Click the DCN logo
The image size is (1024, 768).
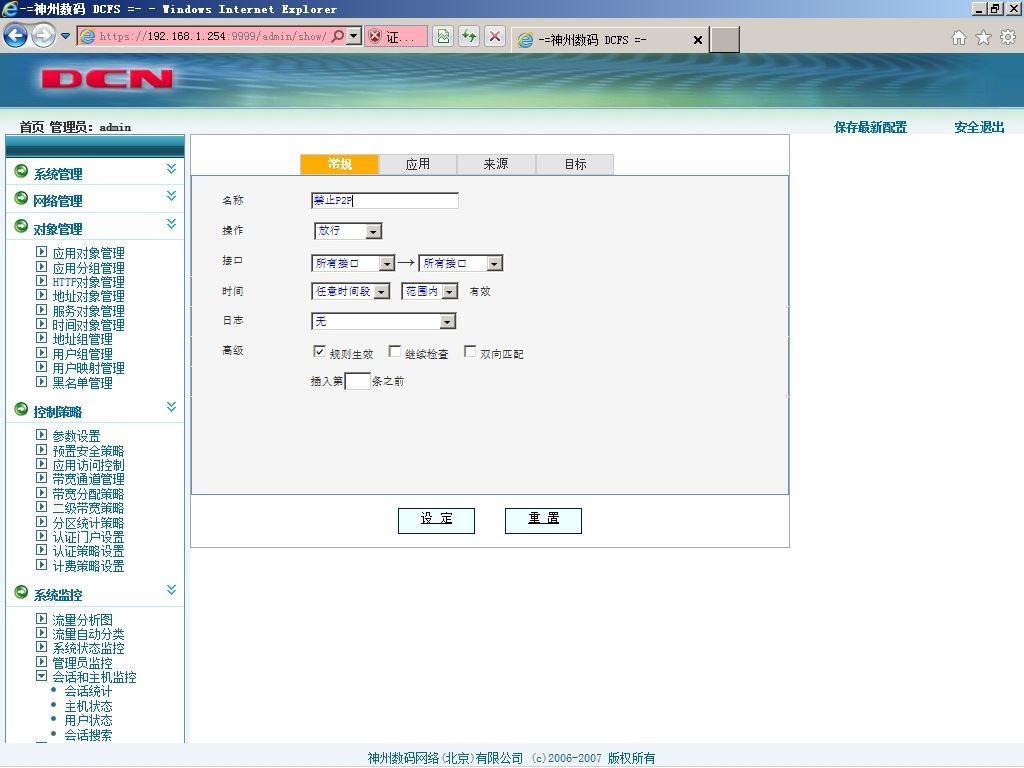pyautogui.click(x=106, y=78)
